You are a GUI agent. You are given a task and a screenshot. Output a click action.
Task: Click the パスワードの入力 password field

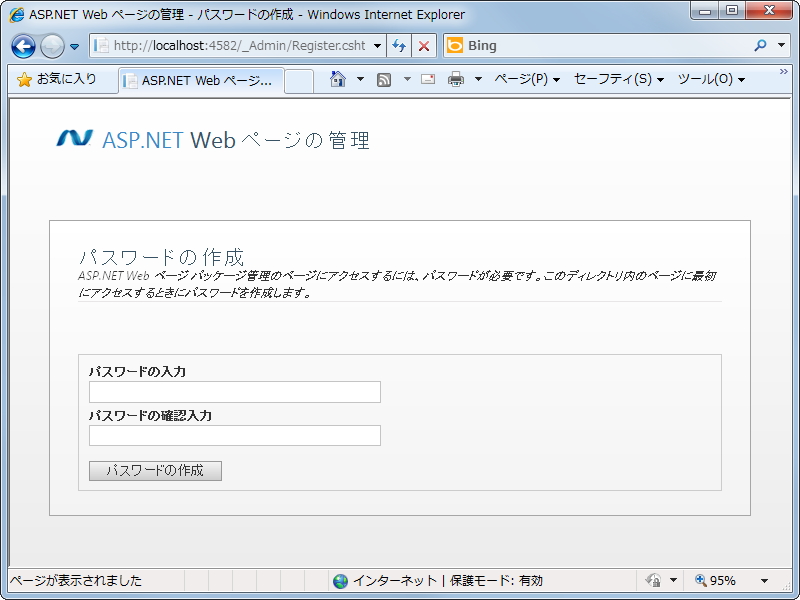coord(234,392)
